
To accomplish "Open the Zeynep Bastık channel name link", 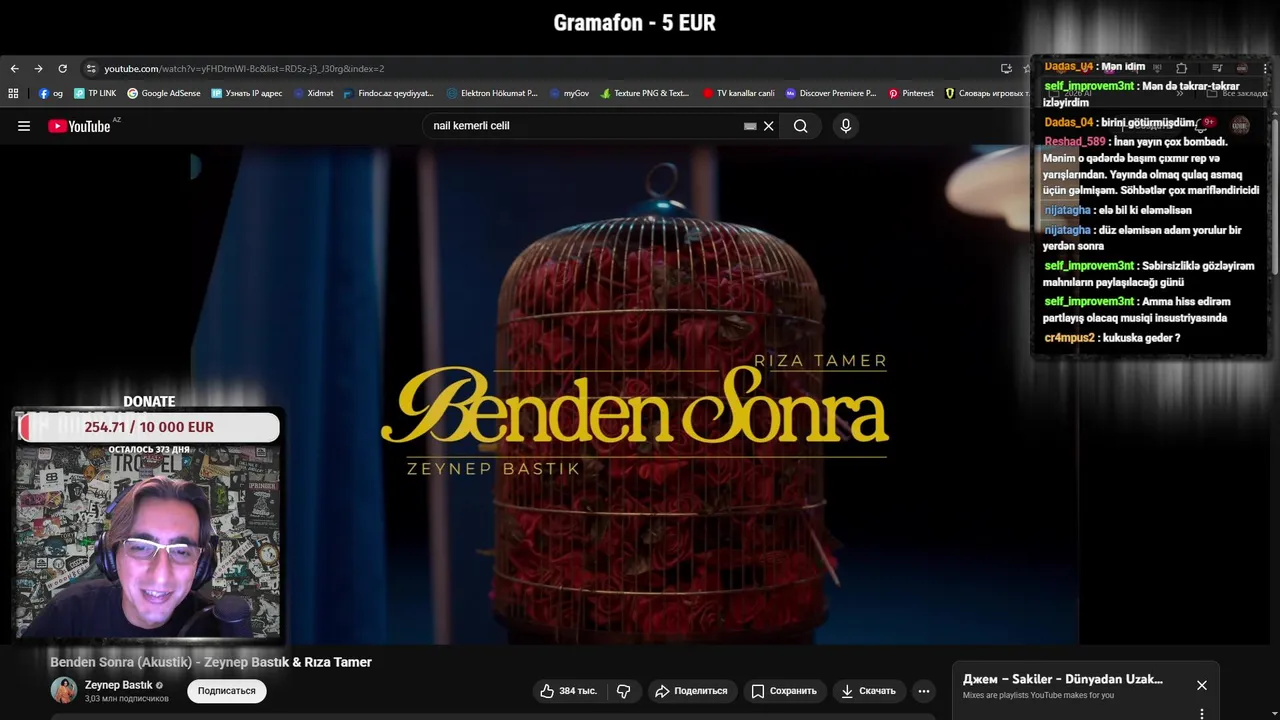I will (x=119, y=685).
